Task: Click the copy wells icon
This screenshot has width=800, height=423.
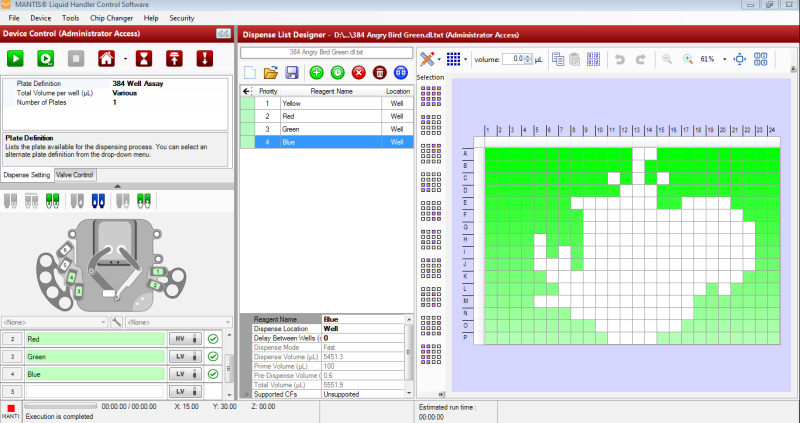Action: 558,59
